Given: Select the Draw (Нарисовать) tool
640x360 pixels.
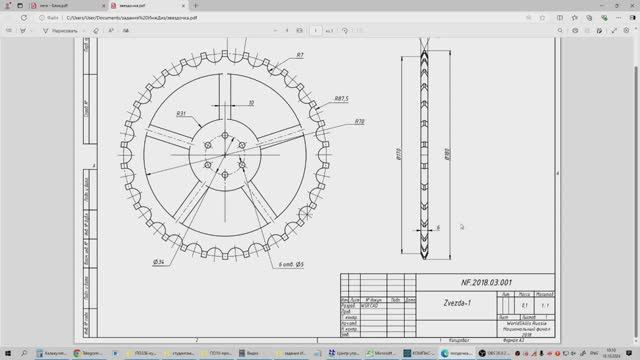Looking at the screenshot, I should pyautogui.click(x=60, y=31).
